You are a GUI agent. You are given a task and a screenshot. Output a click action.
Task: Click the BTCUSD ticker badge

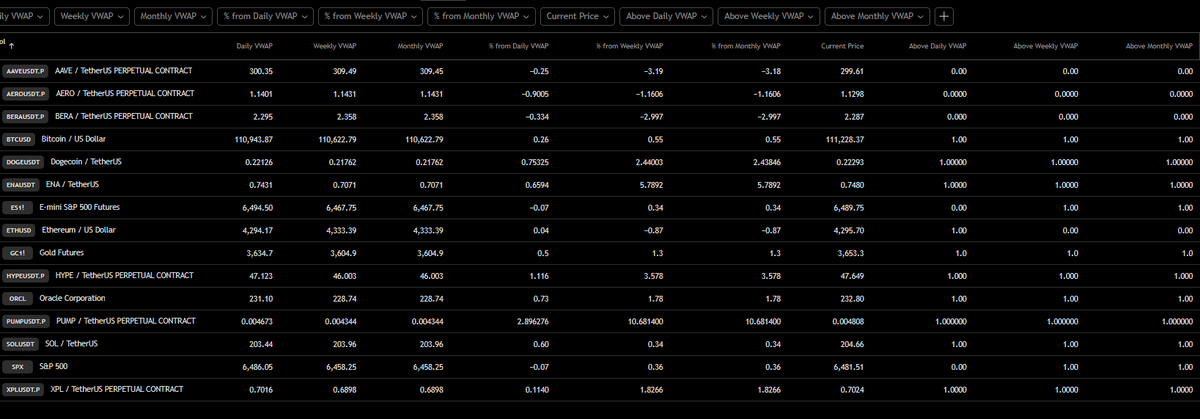coord(20,139)
